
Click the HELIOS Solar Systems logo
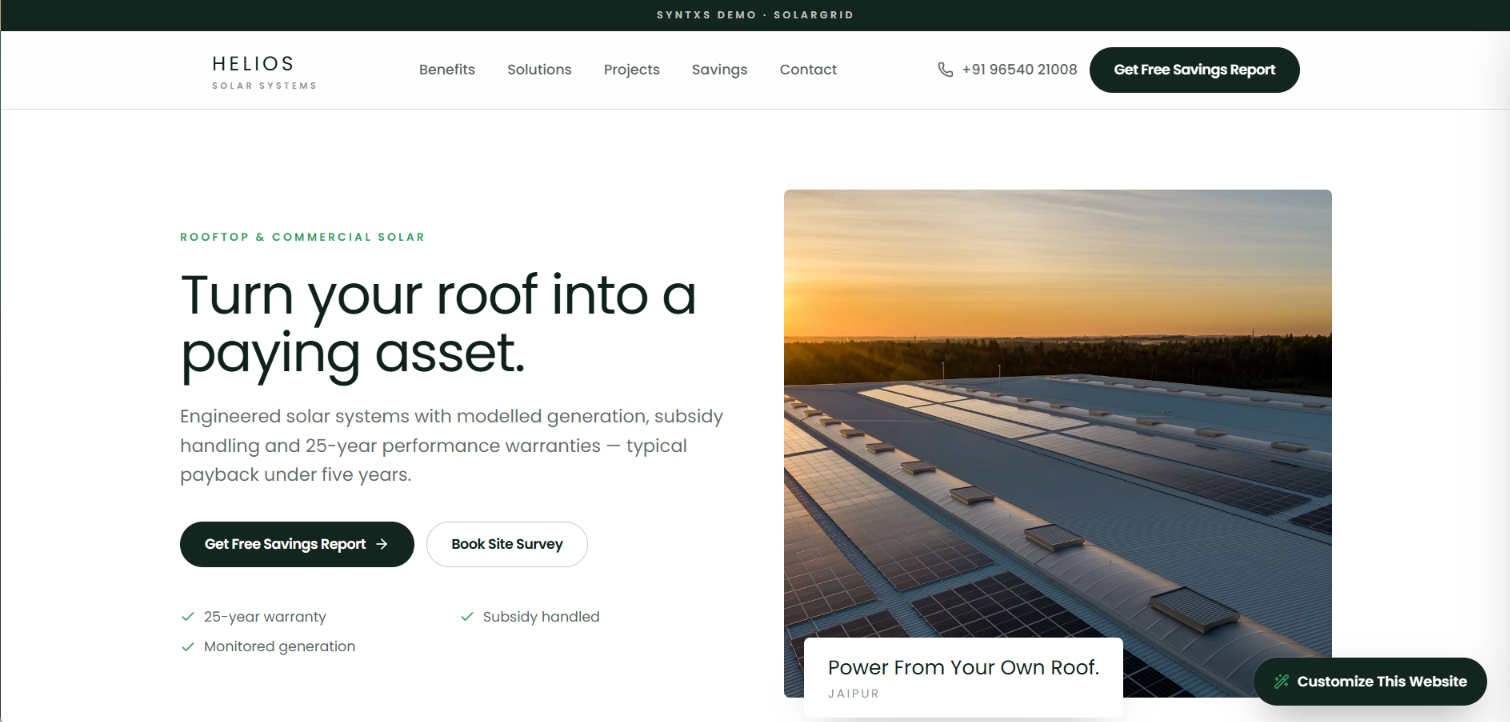[x=264, y=71]
